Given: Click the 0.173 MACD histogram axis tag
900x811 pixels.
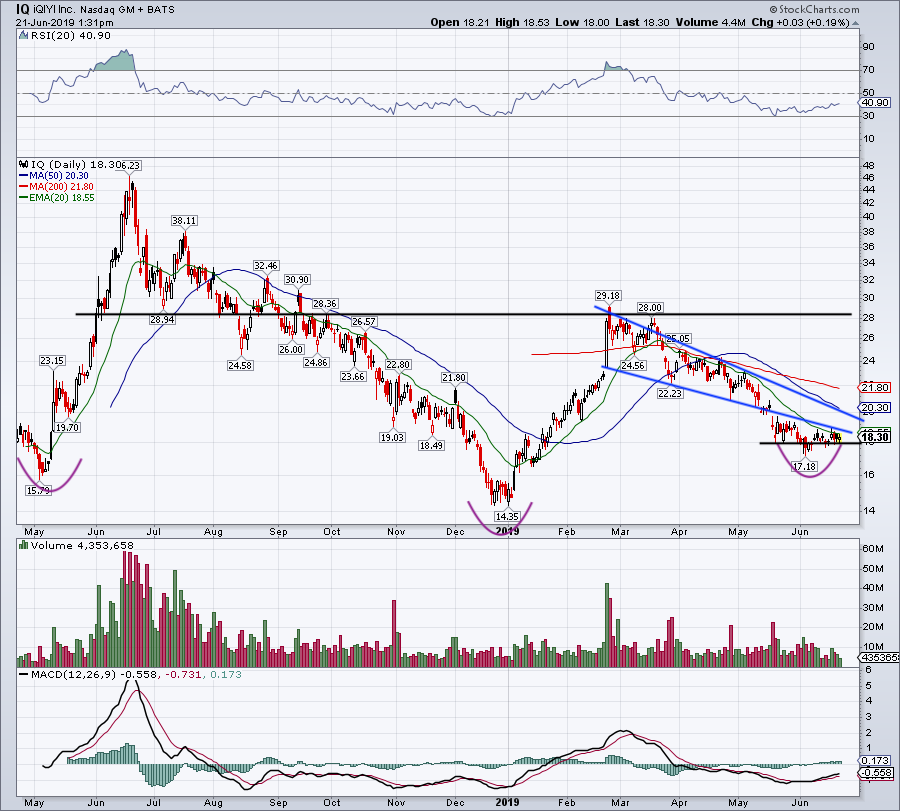Looking at the screenshot, I should coord(876,760).
